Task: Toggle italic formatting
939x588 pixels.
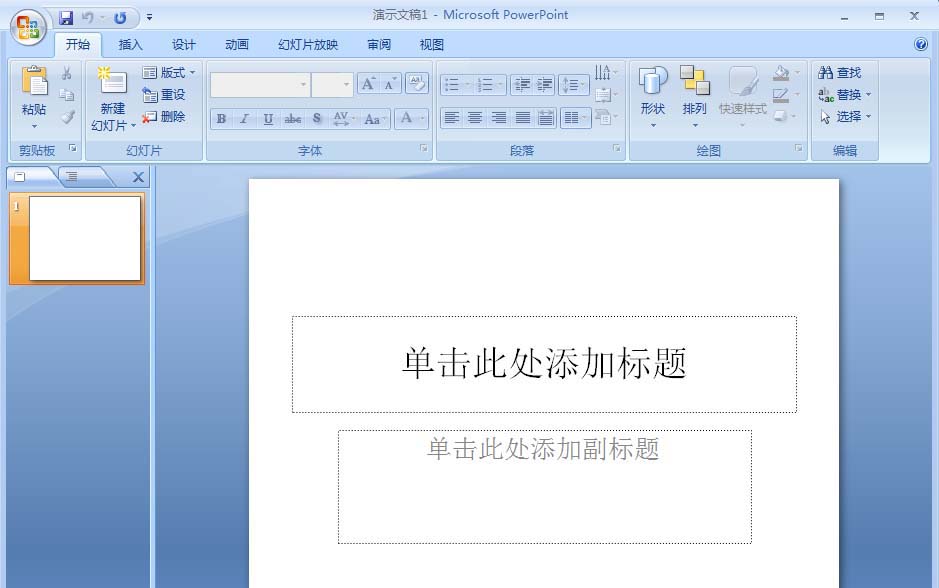Action: point(244,119)
